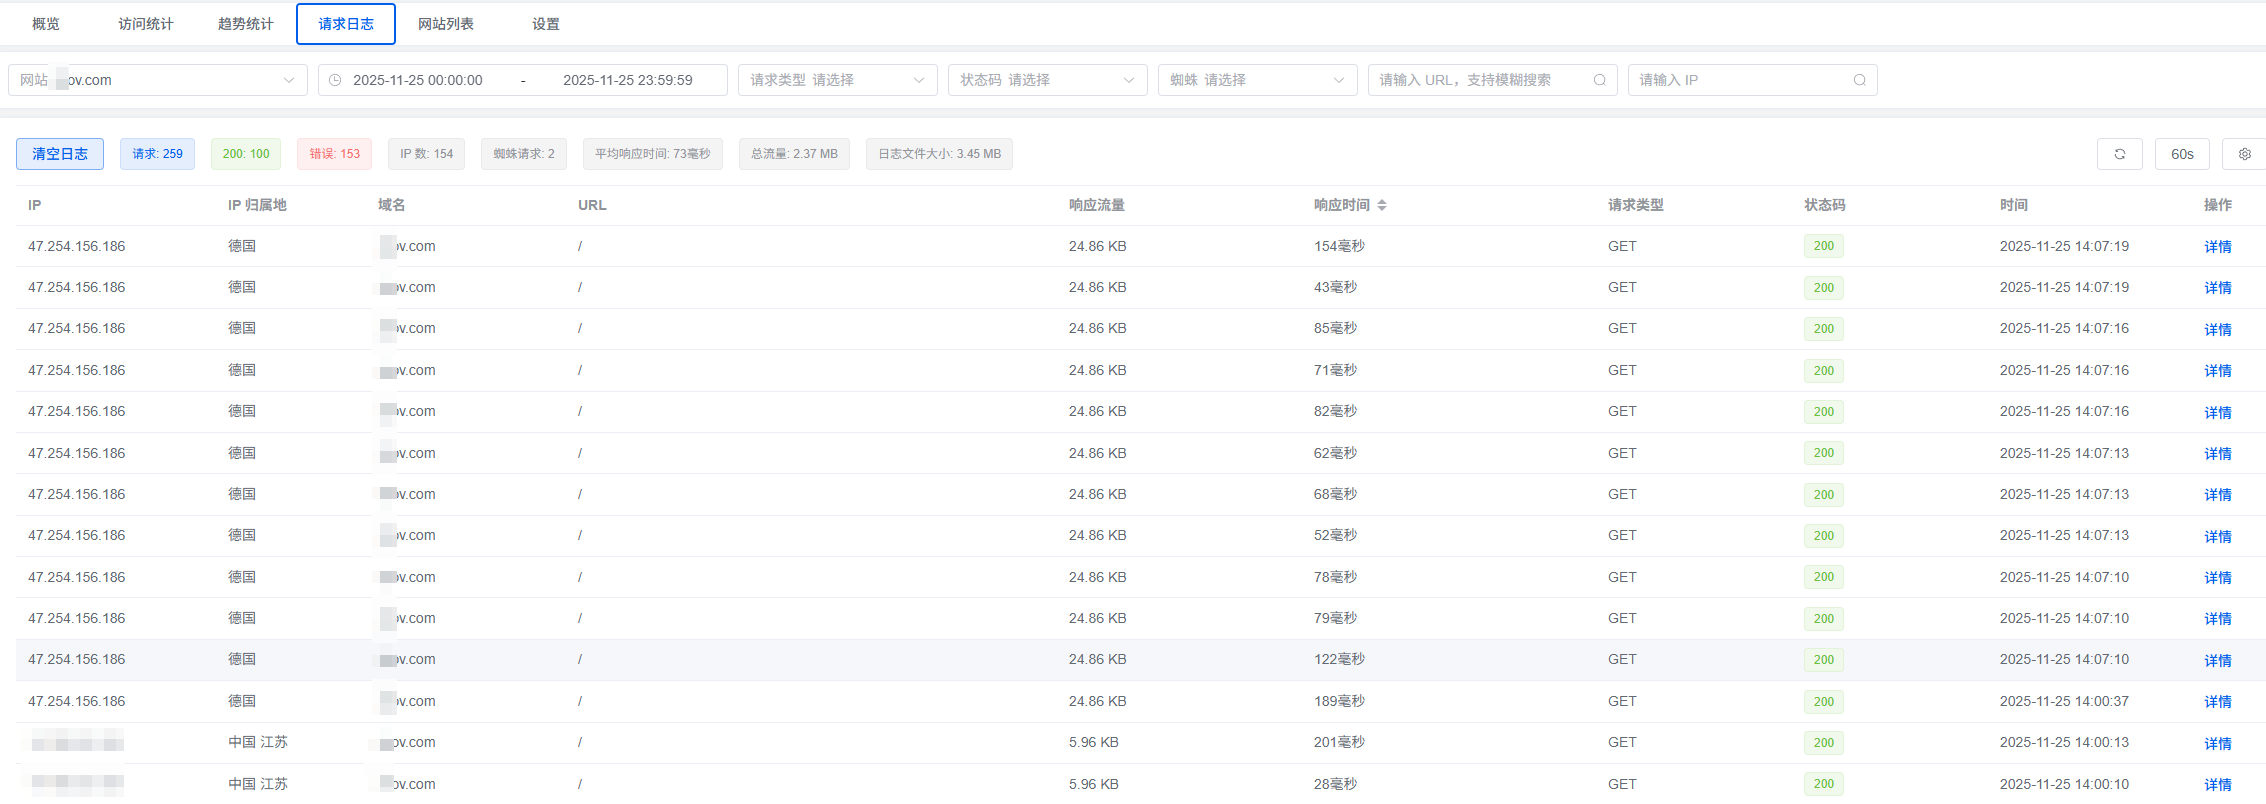
Task: Switch to the 概览 tab
Action: pyautogui.click(x=46, y=24)
